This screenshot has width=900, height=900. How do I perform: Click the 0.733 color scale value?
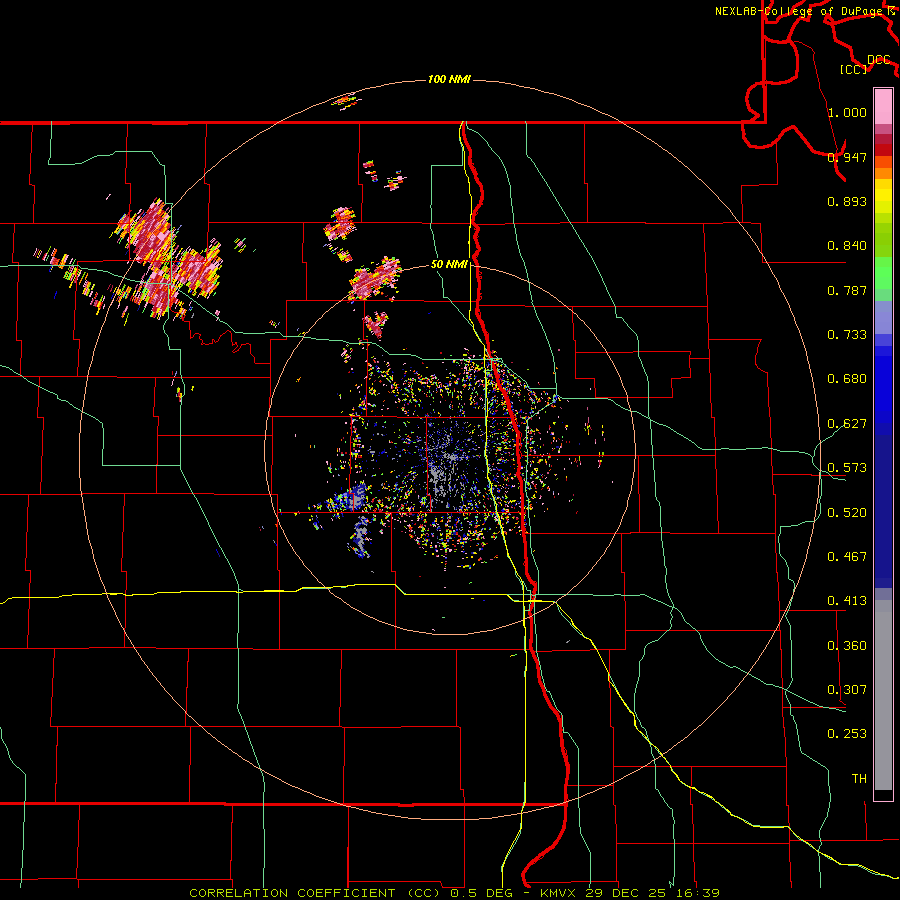point(847,335)
